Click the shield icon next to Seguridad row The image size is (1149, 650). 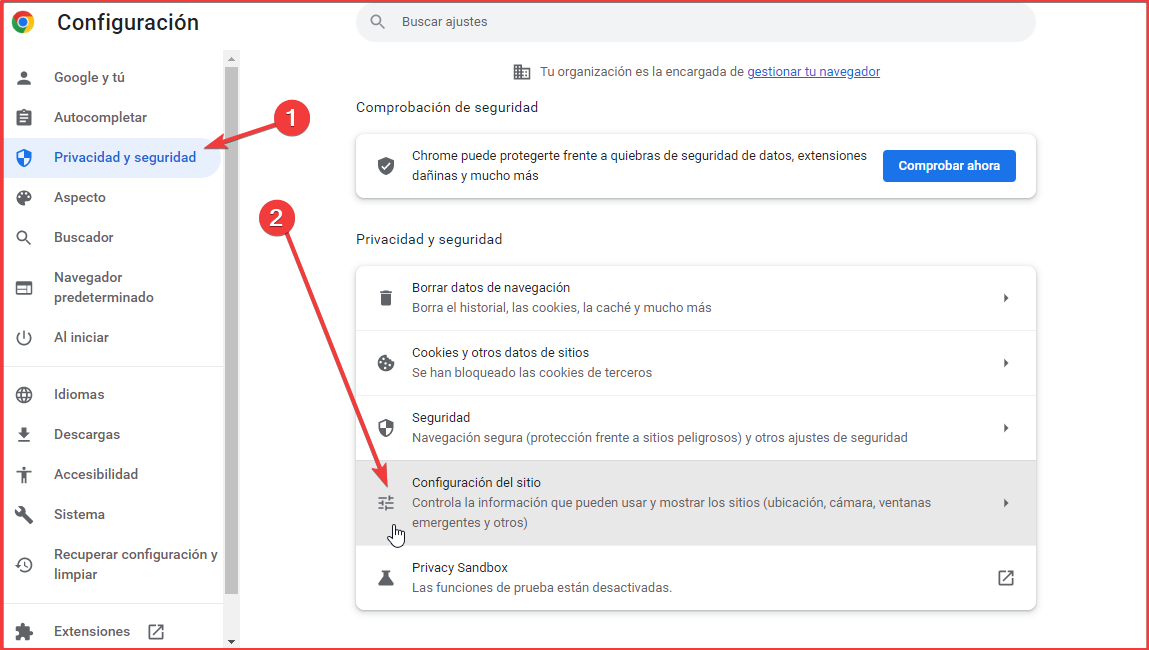coord(385,427)
